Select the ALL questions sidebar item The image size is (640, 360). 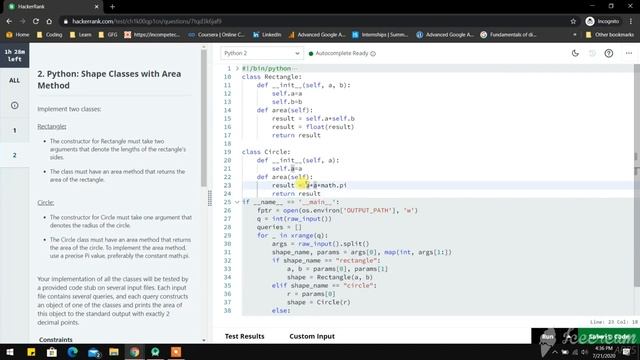14,80
